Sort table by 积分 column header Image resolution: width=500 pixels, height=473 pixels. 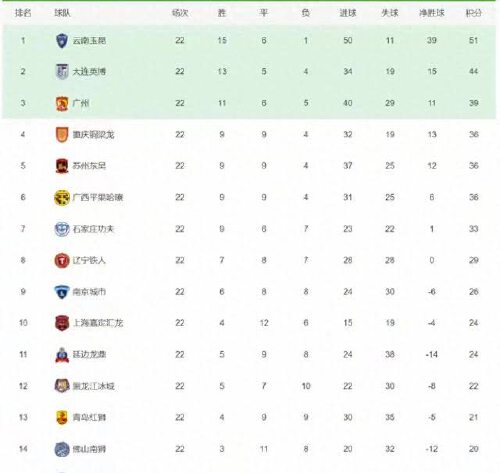473,13
